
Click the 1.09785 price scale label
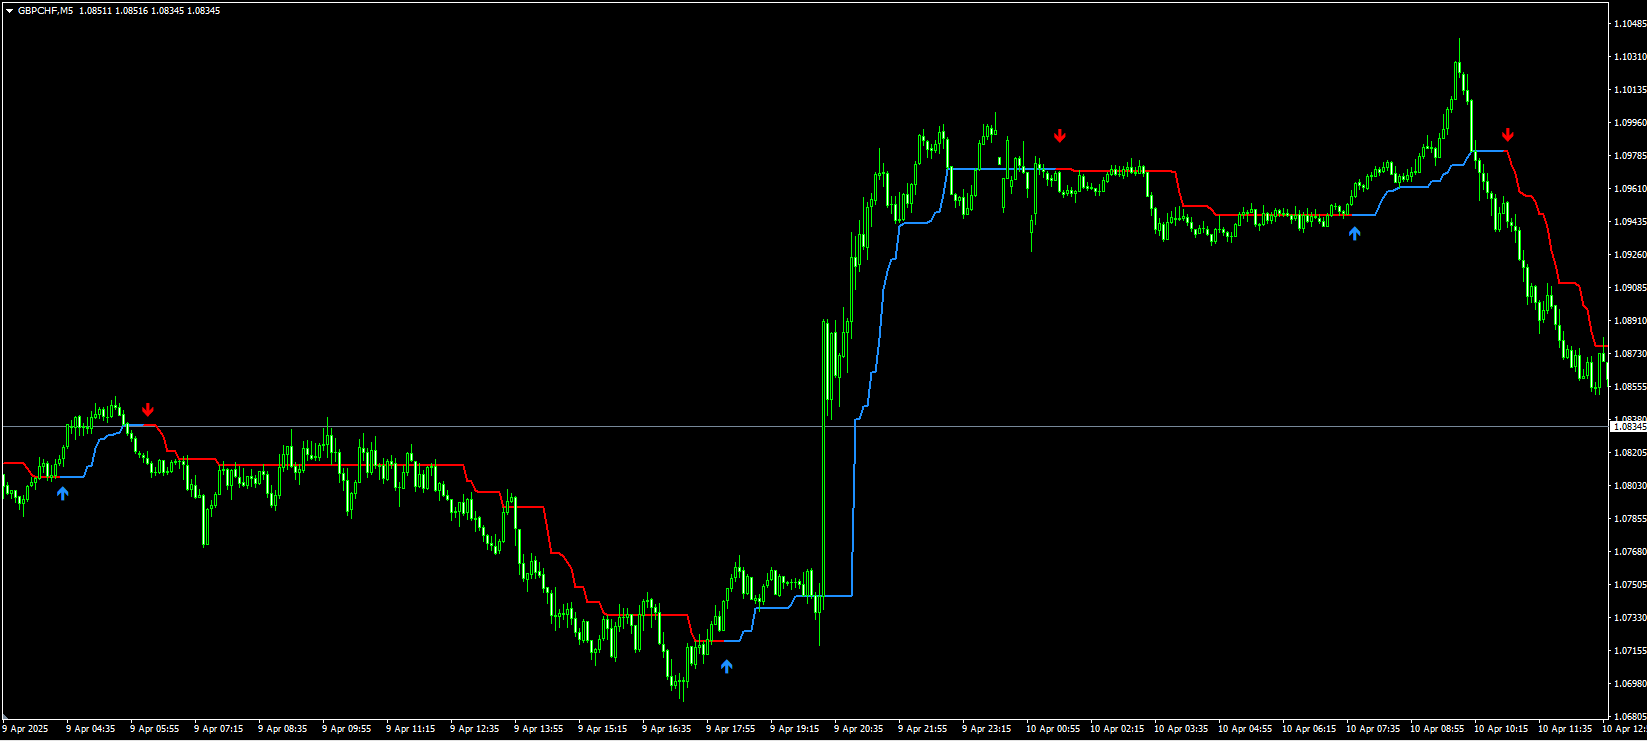click(1629, 155)
